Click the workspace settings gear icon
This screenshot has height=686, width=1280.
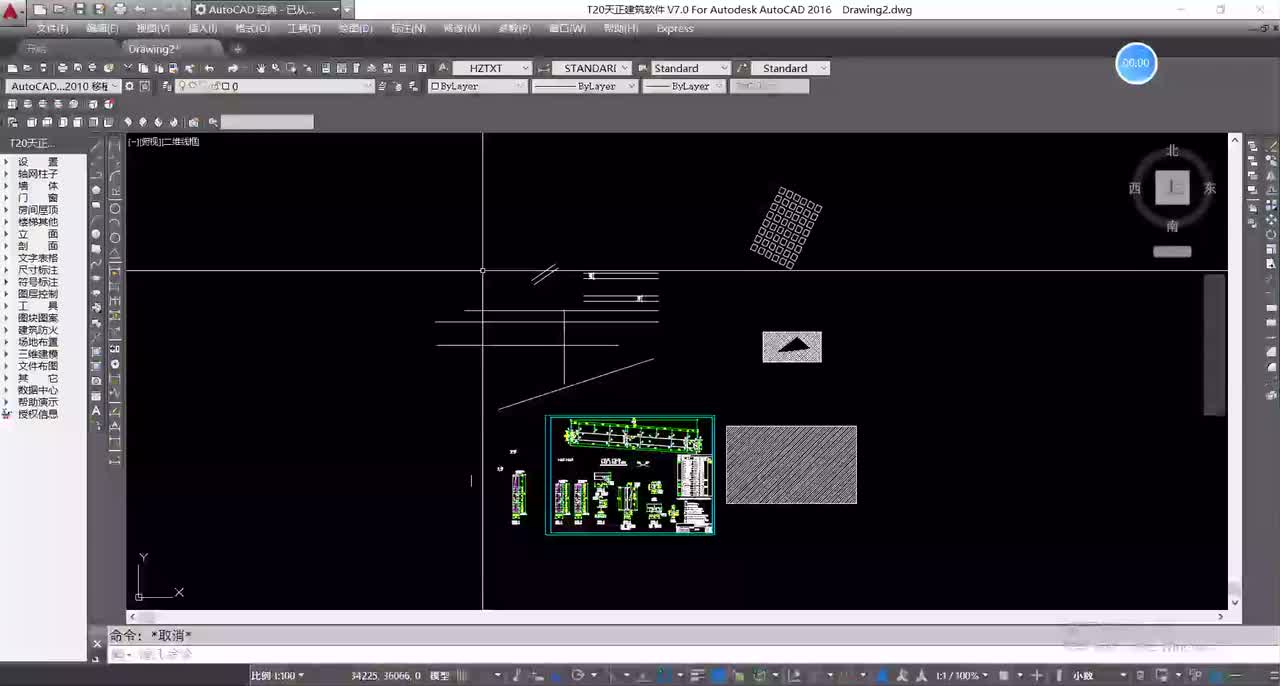tap(130, 86)
